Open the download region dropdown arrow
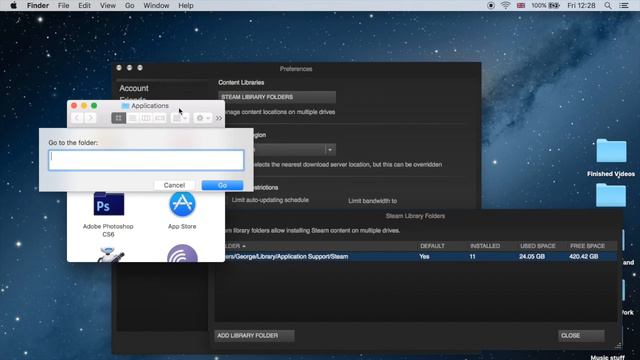The width and height of the screenshot is (640, 360). click(330, 150)
